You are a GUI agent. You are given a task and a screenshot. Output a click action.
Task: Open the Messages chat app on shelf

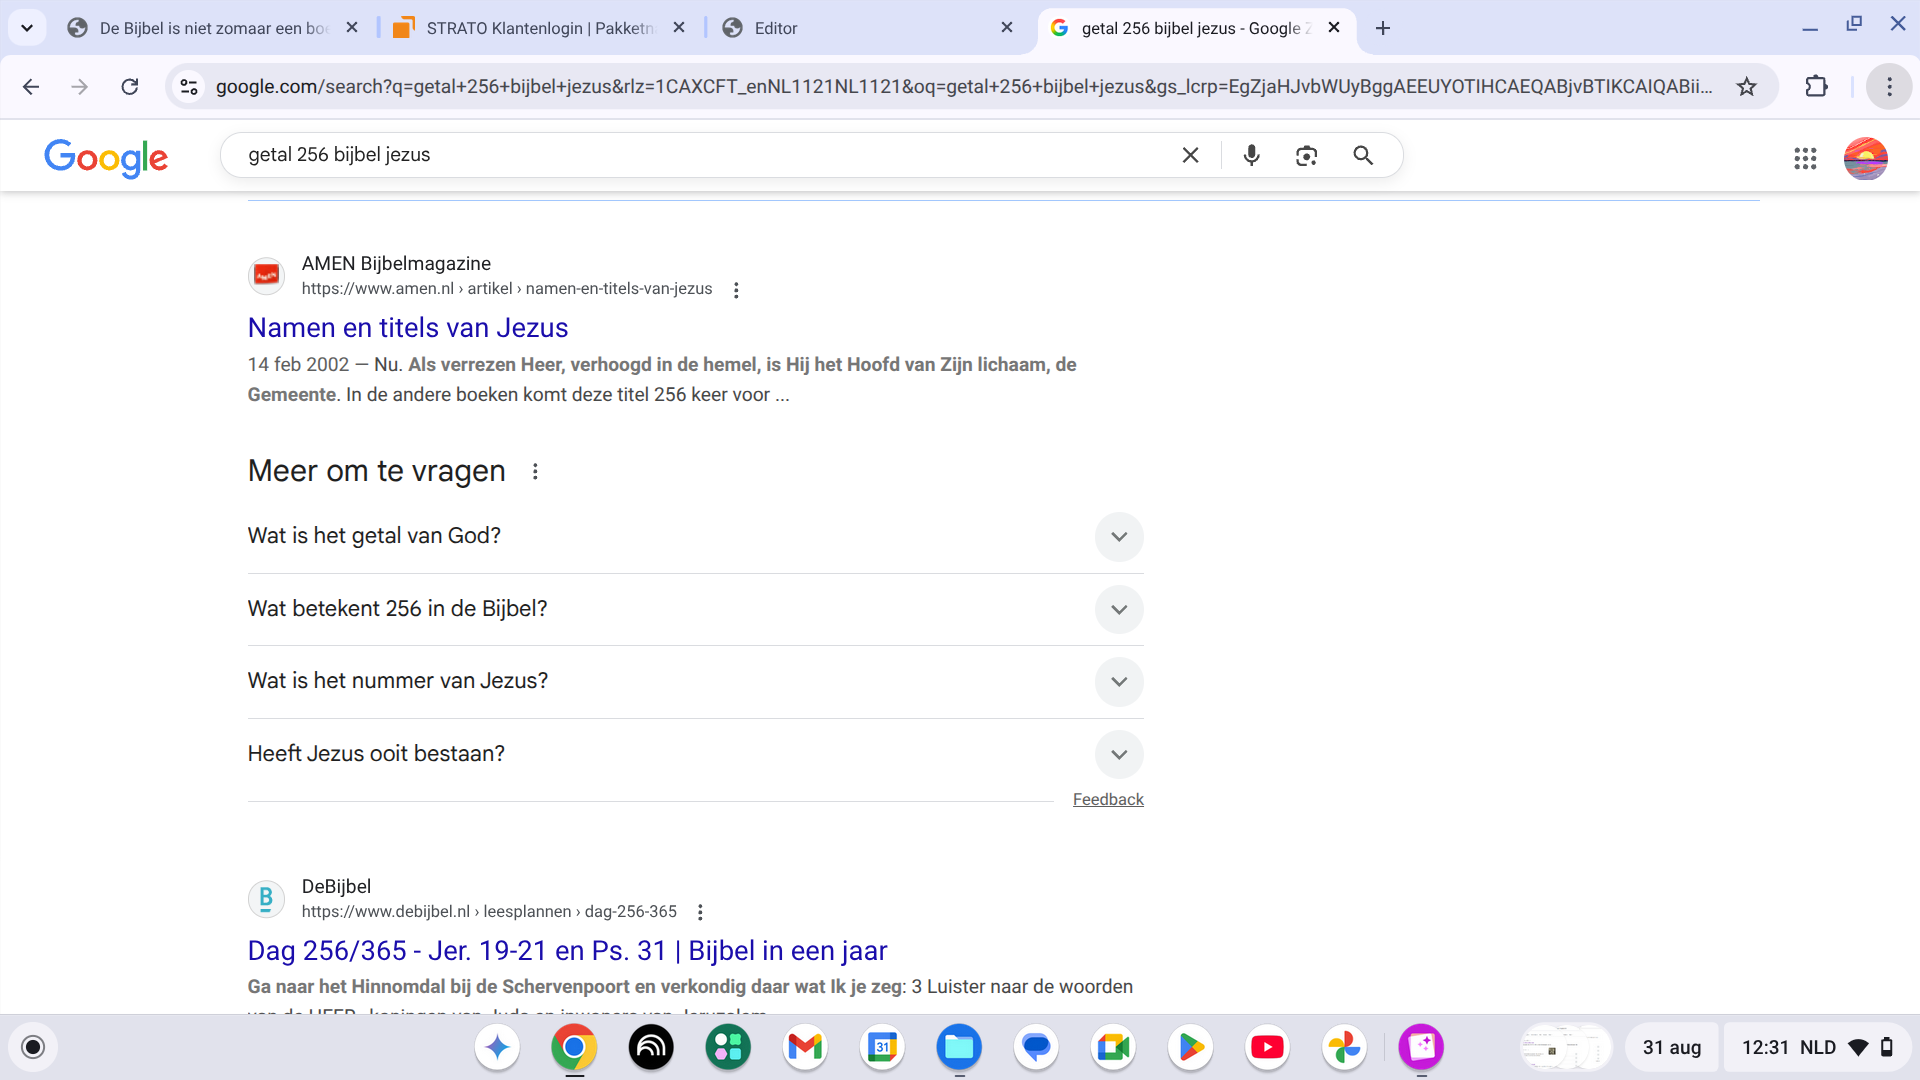coord(1036,1047)
